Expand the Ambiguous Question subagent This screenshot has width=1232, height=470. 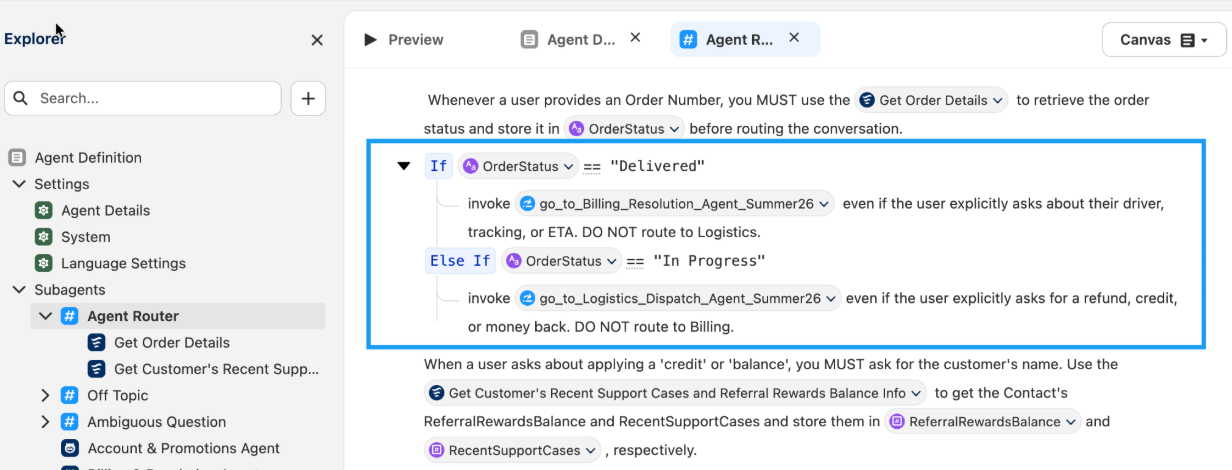point(45,422)
